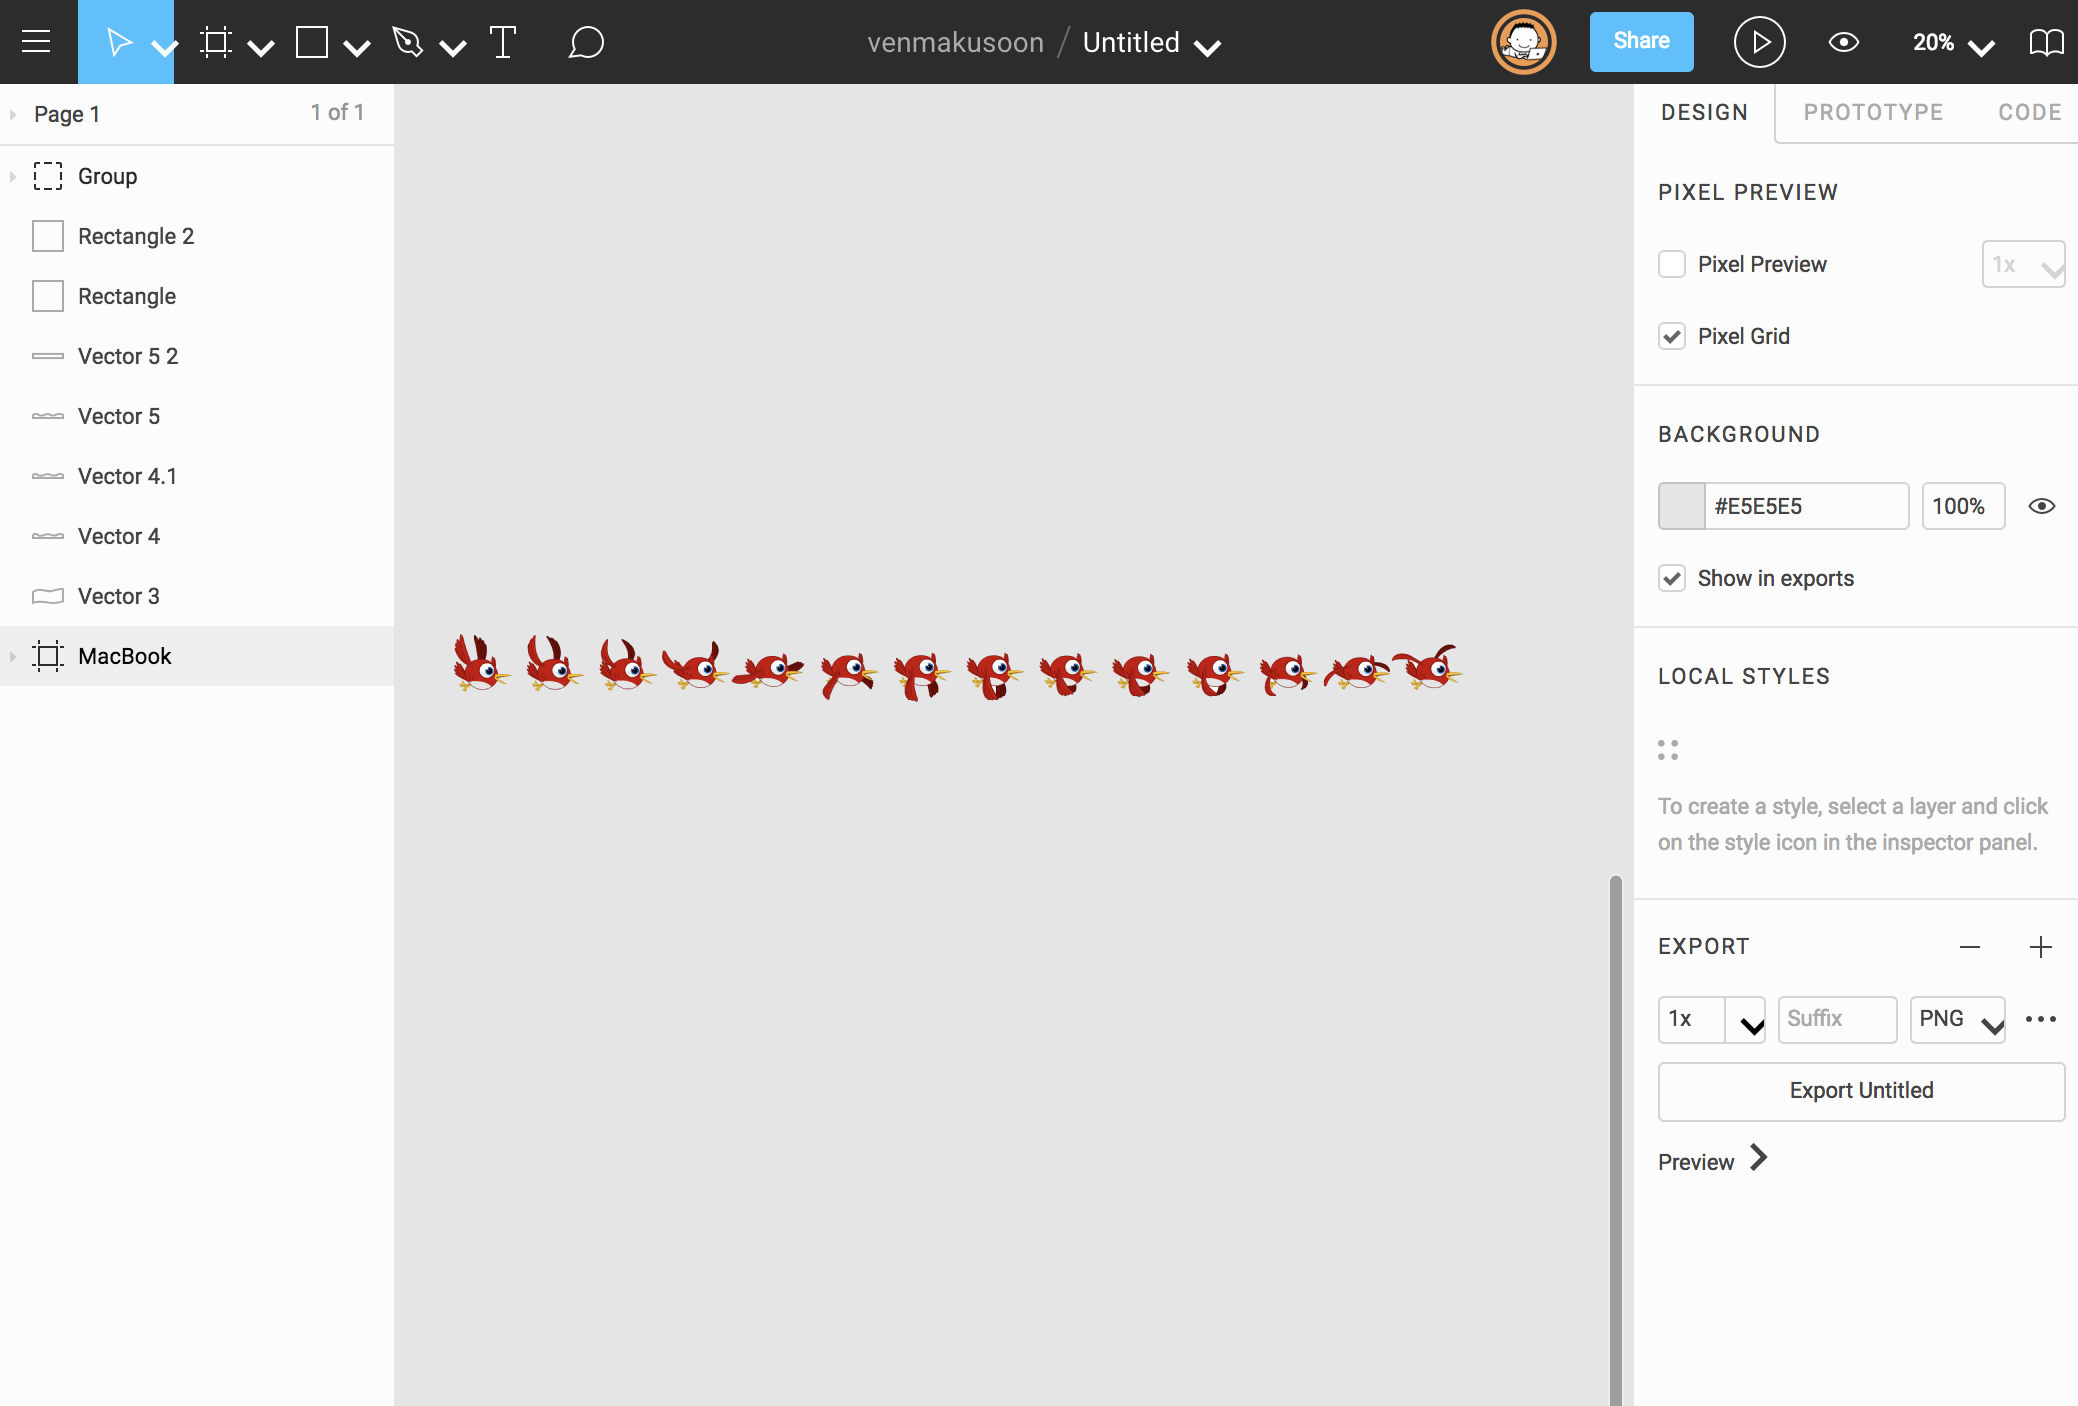Expand the MacBook frame layer
Image resolution: width=2078 pixels, height=1406 pixels.
click(13, 656)
